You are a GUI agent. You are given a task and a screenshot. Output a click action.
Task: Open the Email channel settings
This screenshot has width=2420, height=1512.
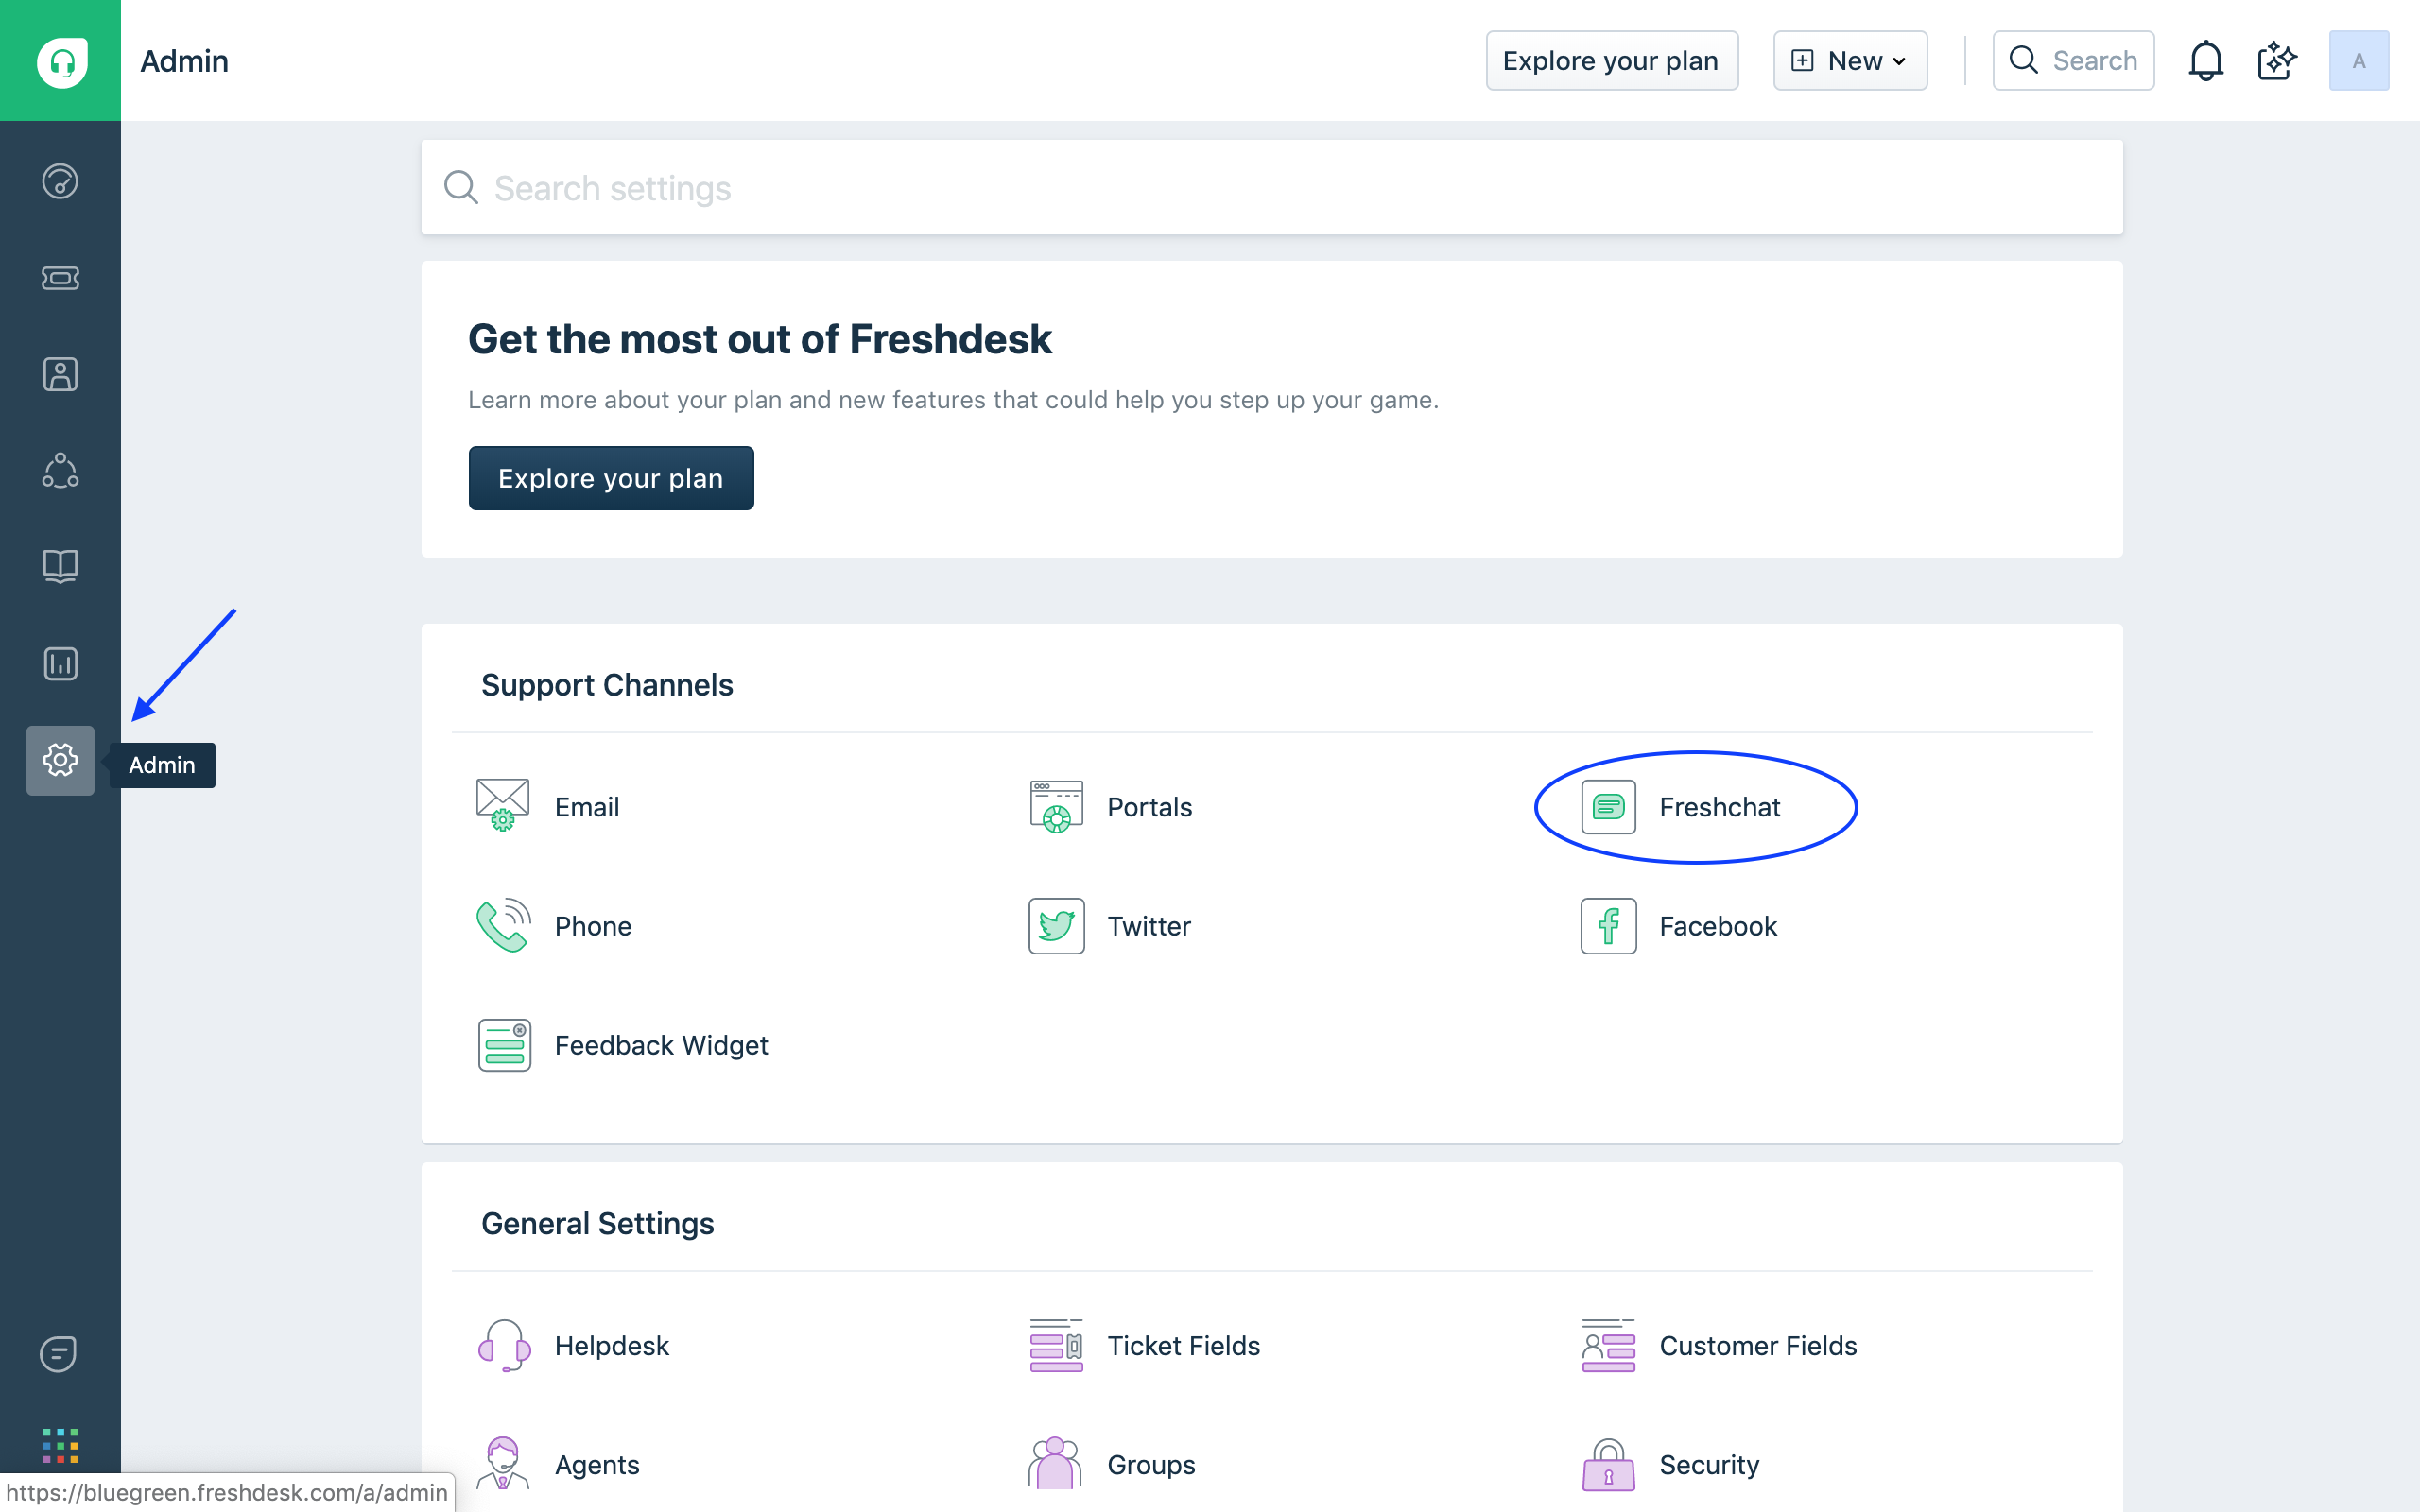point(586,807)
